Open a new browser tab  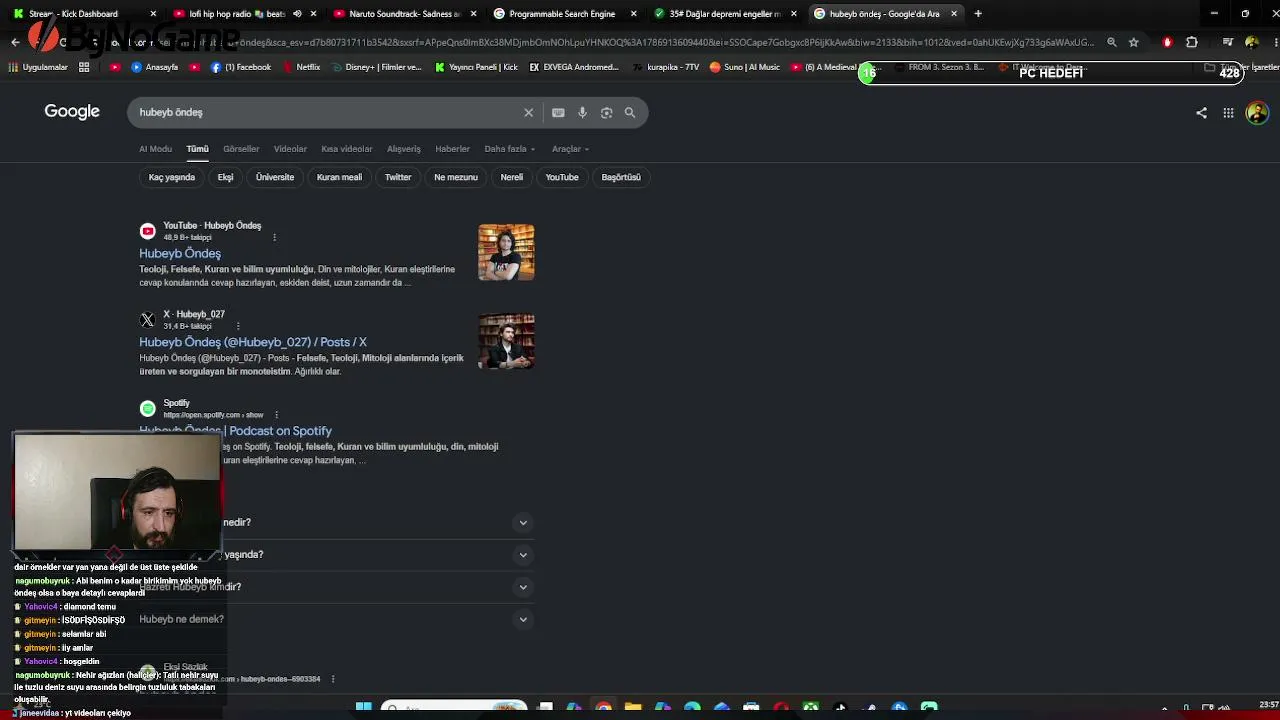978,14
